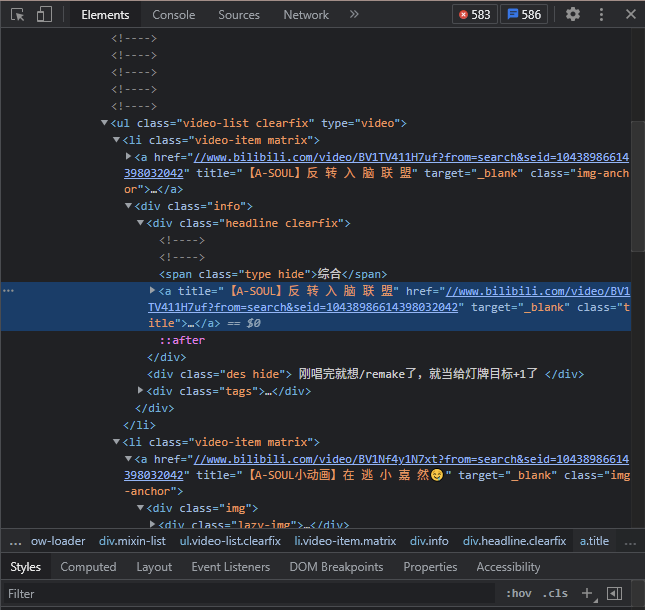Click the 583 errors counter
The image size is (645, 610).
click(x=475, y=15)
